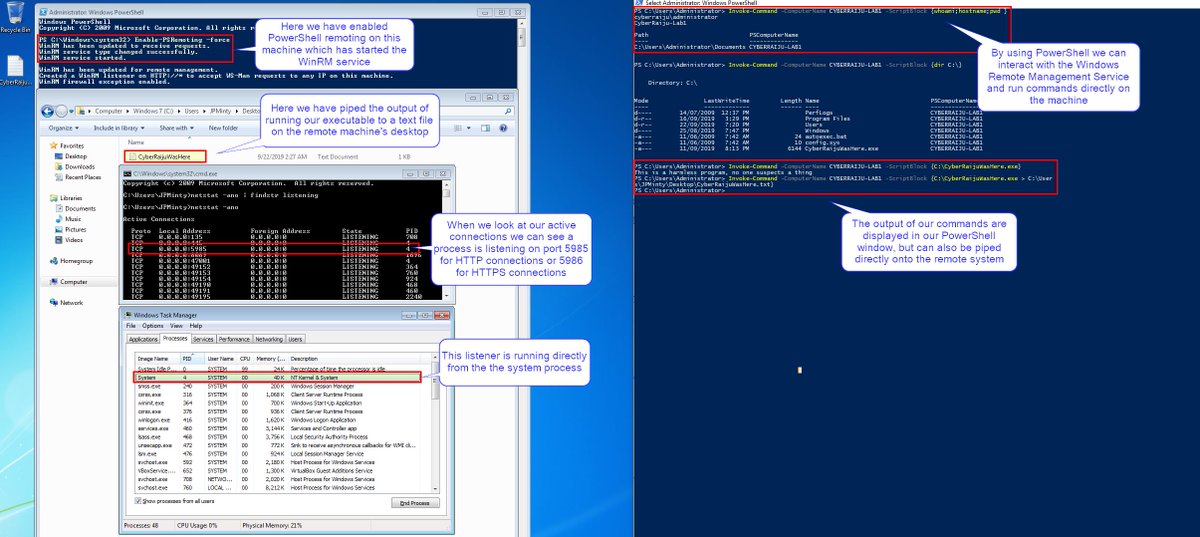Image resolution: width=1200 pixels, height=537 pixels.
Task: Click the Task Manager title bar icon
Action: tap(129, 315)
